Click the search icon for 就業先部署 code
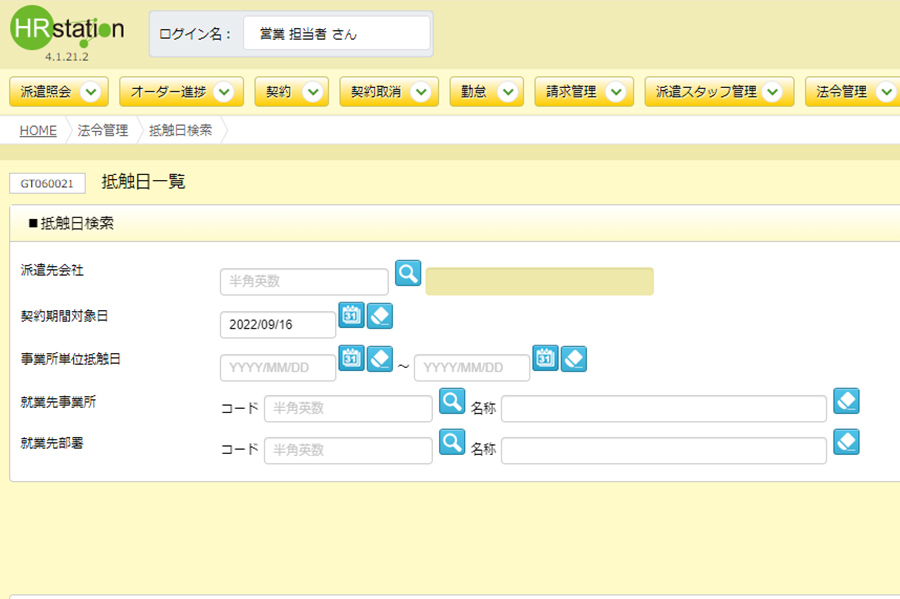900x599 pixels. point(452,442)
